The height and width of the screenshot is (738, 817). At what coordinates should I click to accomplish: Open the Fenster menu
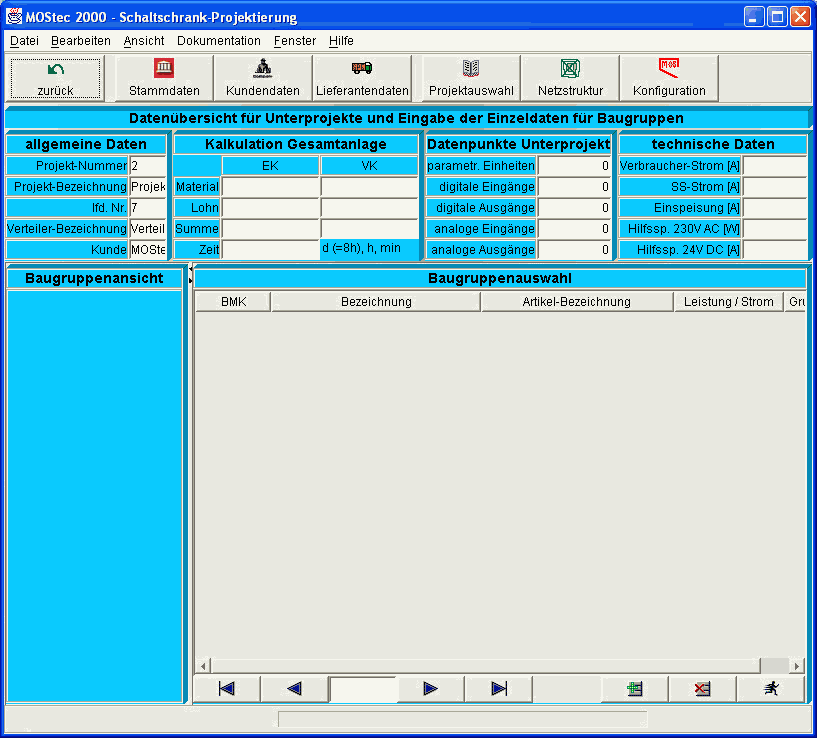click(x=294, y=41)
